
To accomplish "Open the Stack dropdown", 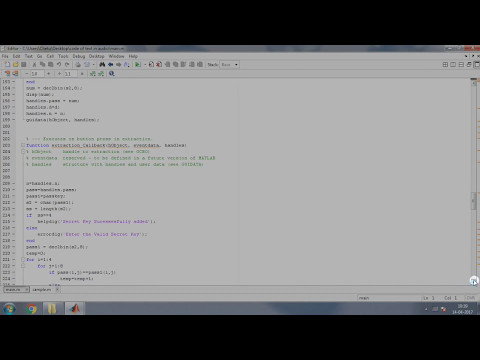I will (x=230, y=64).
